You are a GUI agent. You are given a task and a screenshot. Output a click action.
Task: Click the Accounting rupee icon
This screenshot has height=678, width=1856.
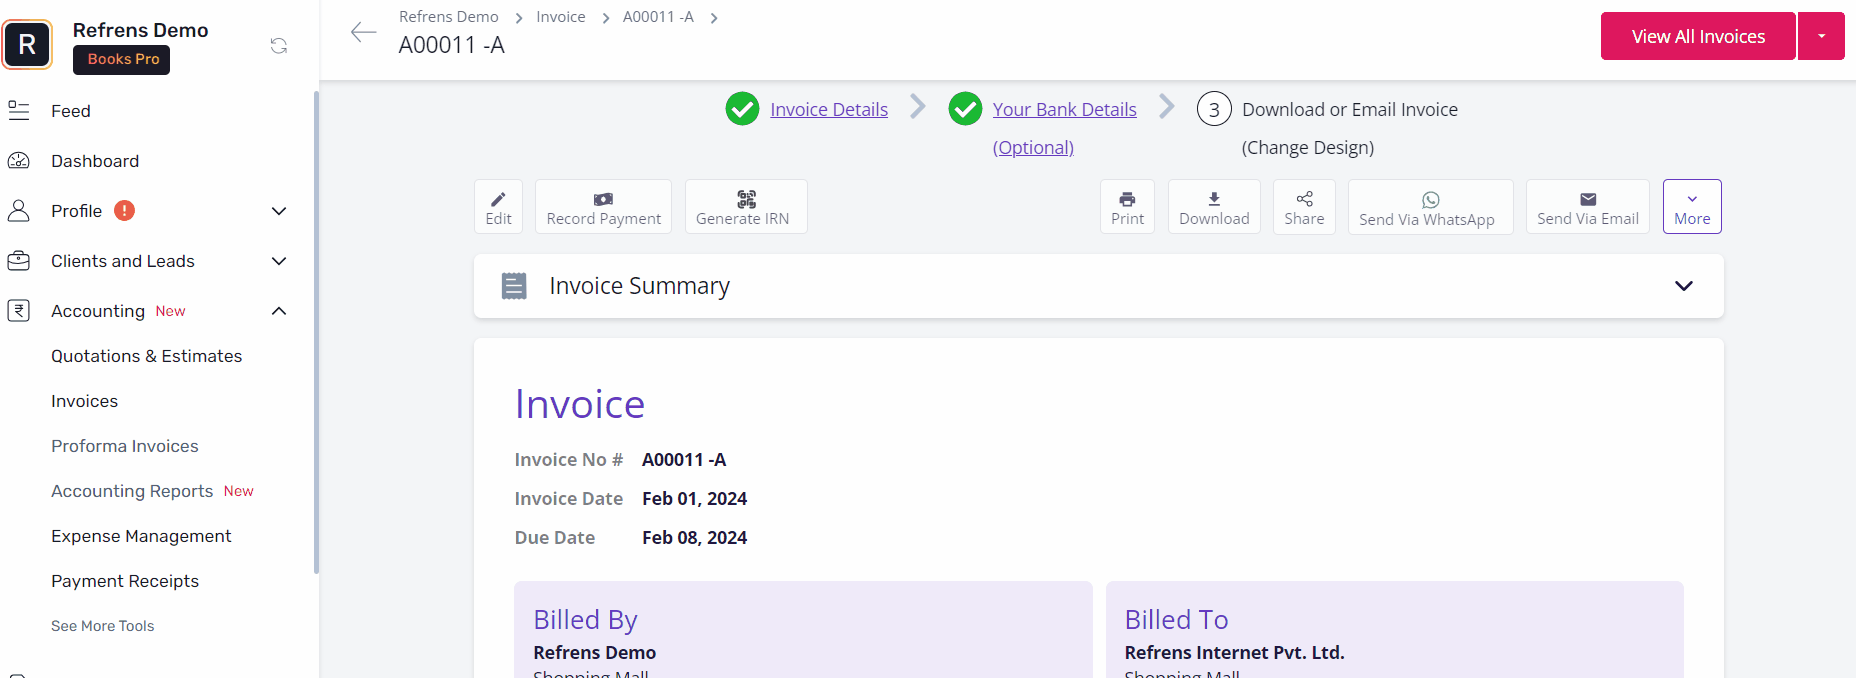pyautogui.click(x=19, y=311)
